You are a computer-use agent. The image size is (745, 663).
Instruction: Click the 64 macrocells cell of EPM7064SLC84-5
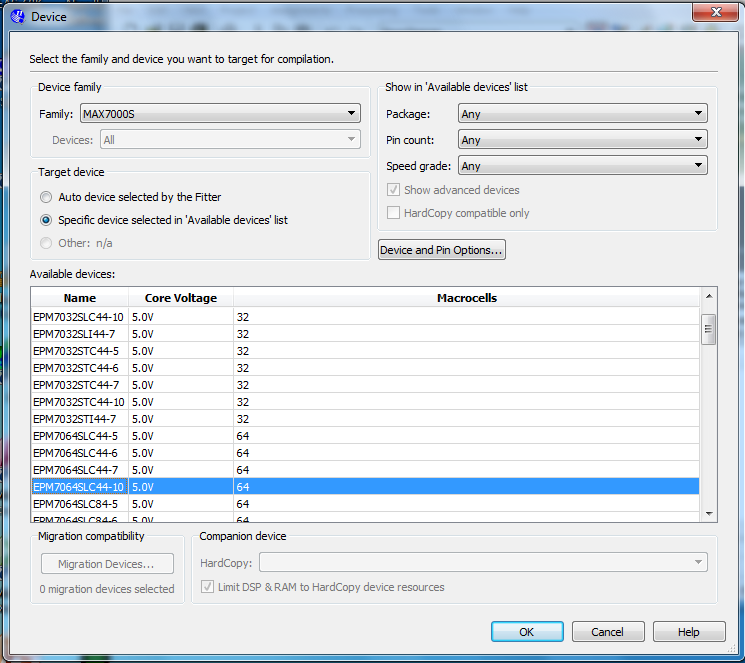point(466,504)
